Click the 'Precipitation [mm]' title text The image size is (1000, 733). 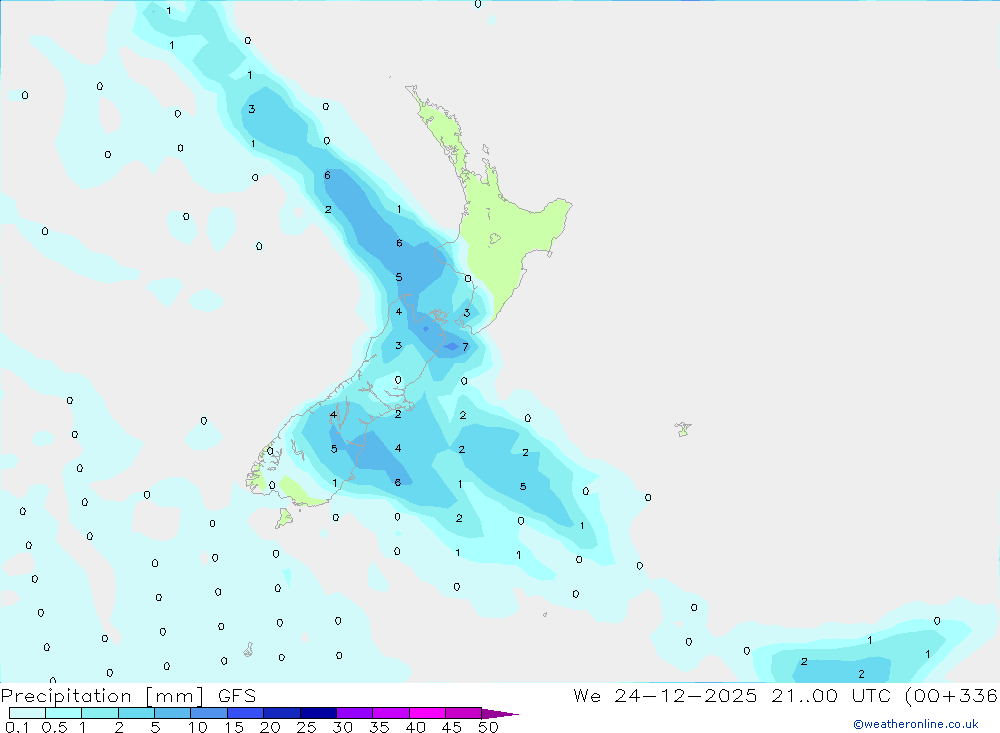coord(102,696)
